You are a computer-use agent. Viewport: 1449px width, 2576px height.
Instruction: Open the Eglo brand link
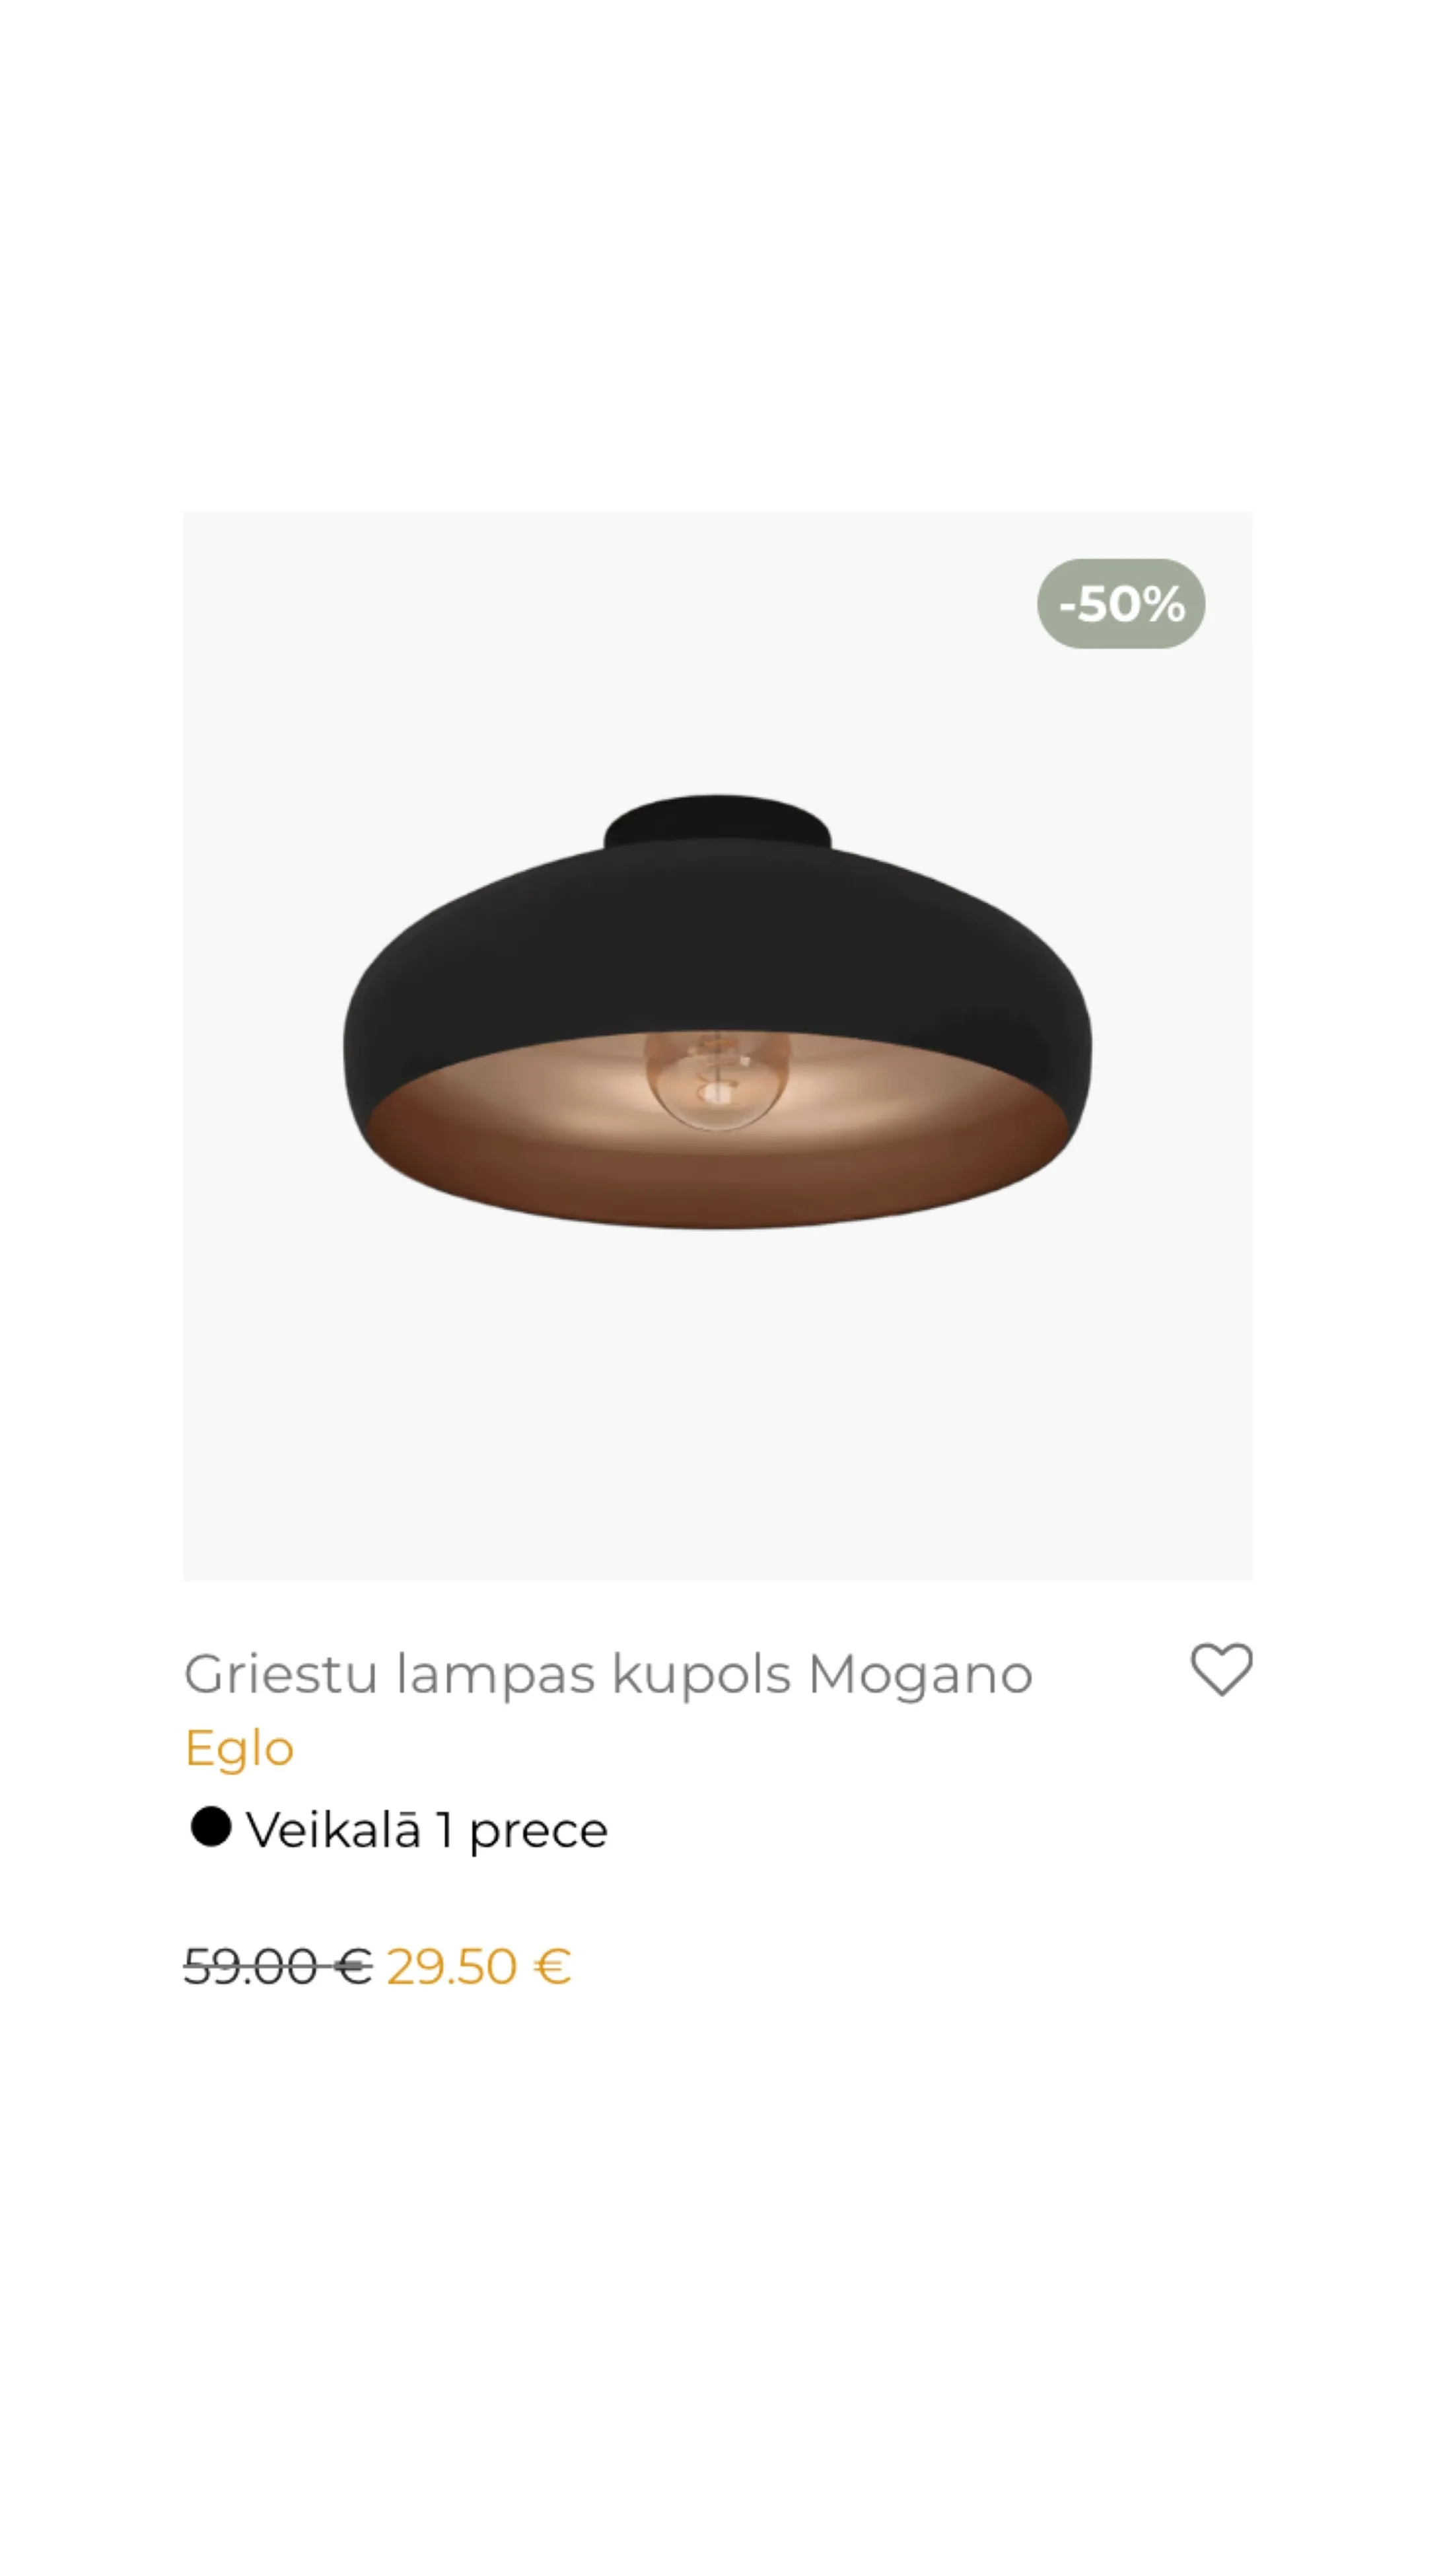pyautogui.click(x=239, y=1749)
